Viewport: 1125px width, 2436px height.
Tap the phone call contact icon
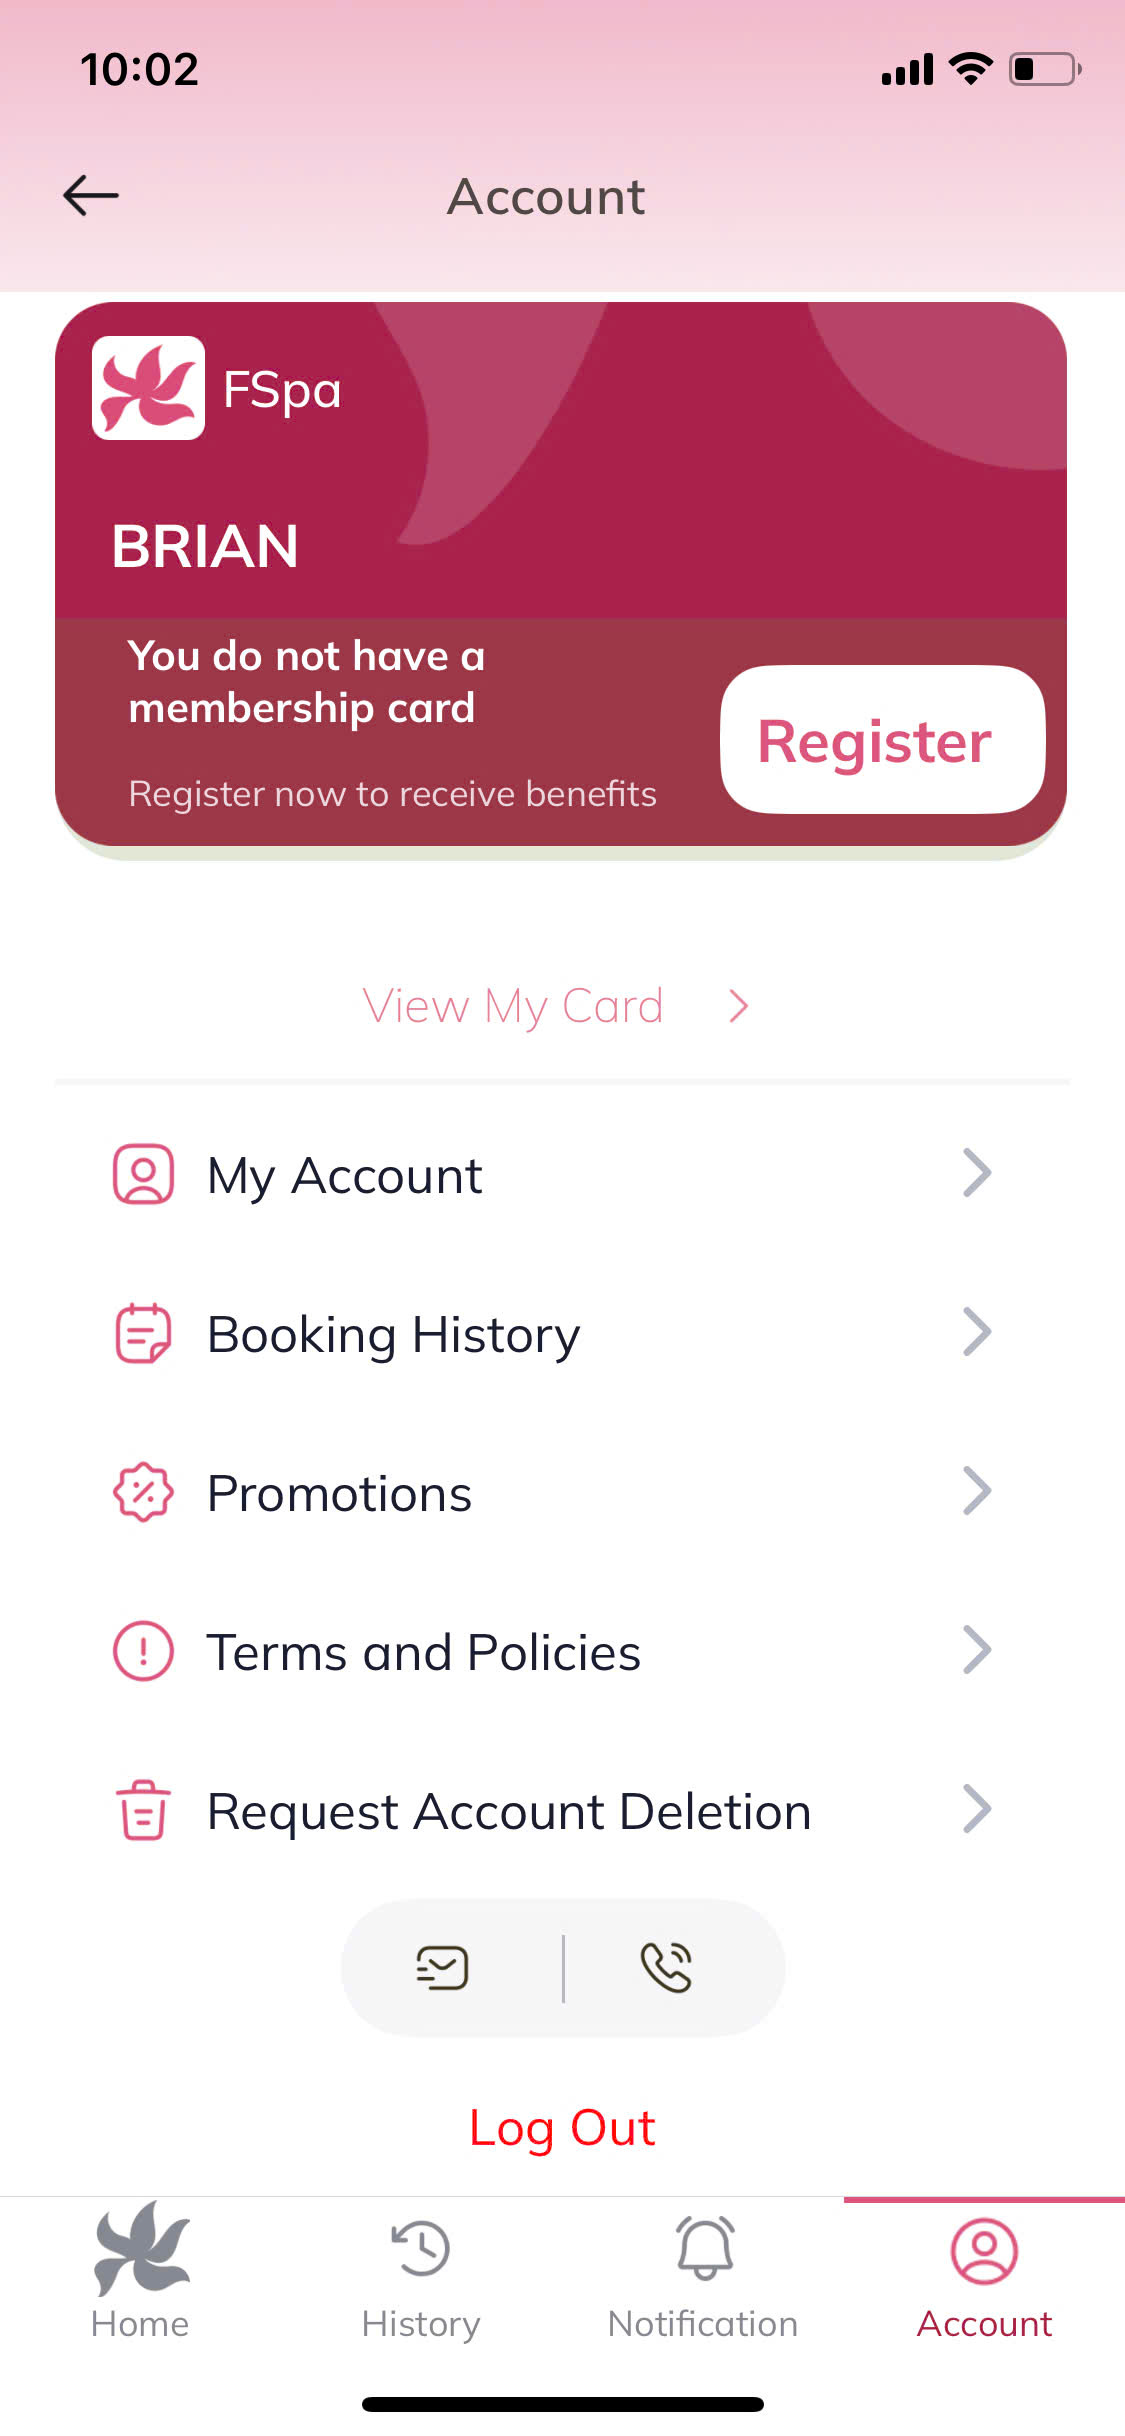(666, 1968)
